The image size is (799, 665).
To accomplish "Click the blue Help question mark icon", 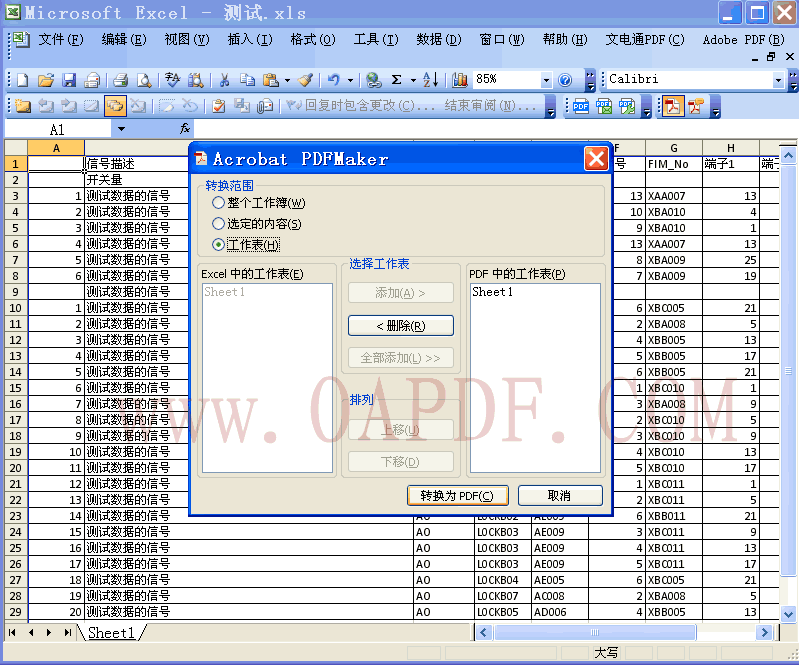I will 565,80.
